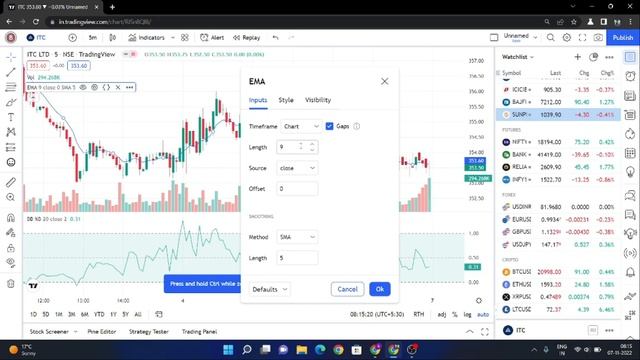Open the Unnamed layout dropdown arrow
The height and width of the screenshot is (360, 640).
(x=535, y=38)
